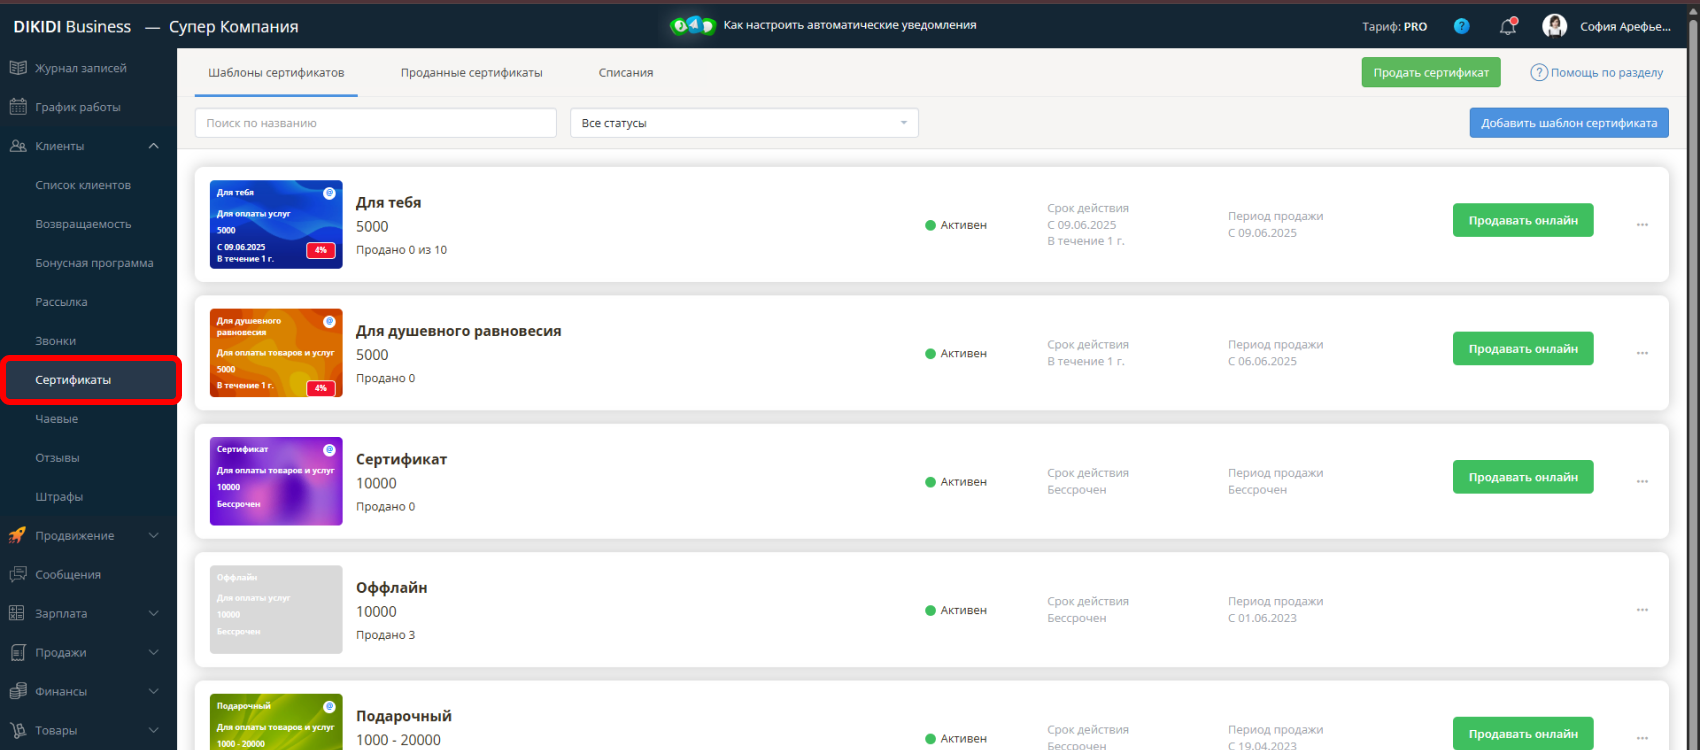The width and height of the screenshot is (1700, 750).
Task: Click the user profile avatar
Action: point(1554,27)
